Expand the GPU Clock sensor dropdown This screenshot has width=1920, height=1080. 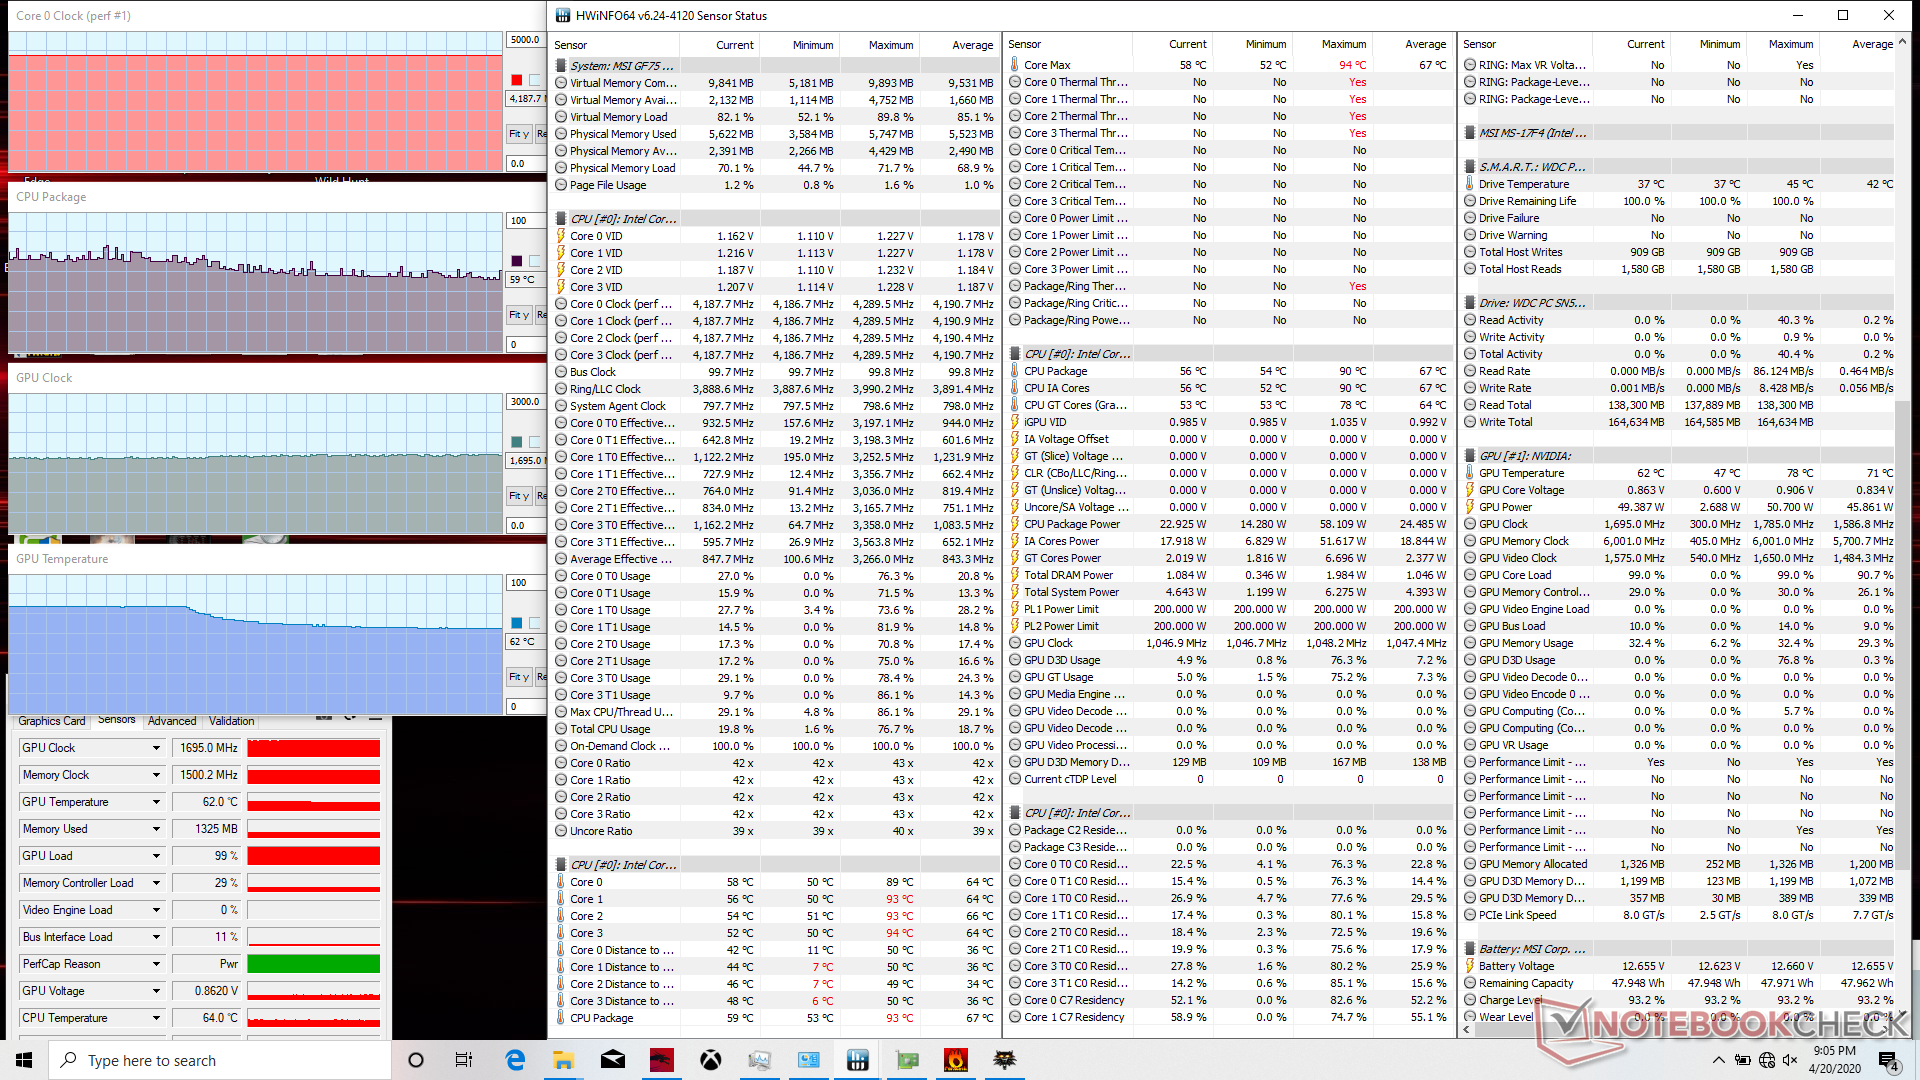click(x=156, y=748)
